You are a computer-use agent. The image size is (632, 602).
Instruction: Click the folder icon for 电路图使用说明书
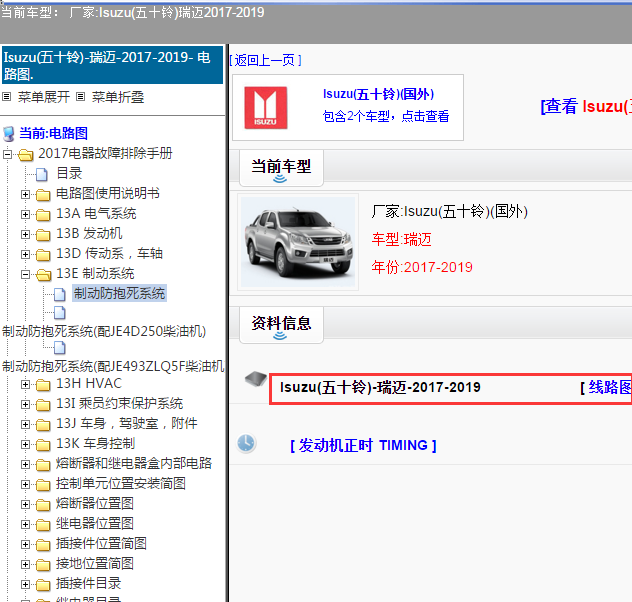click(x=43, y=195)
